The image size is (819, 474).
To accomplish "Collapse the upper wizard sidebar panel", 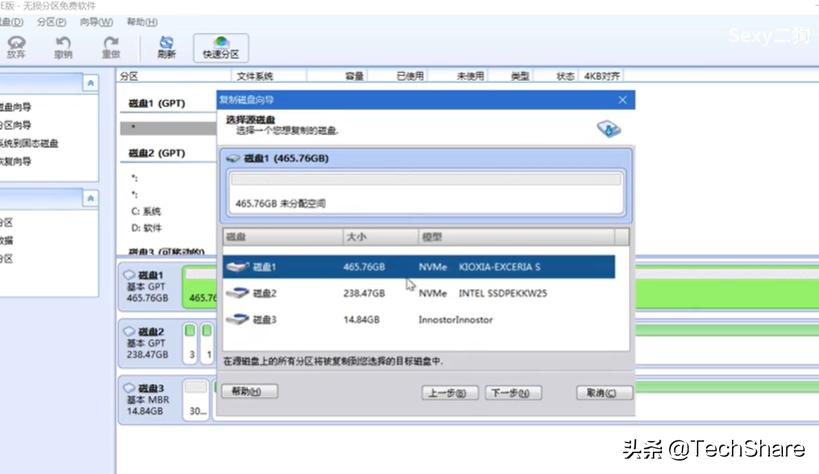I will 90,83.
